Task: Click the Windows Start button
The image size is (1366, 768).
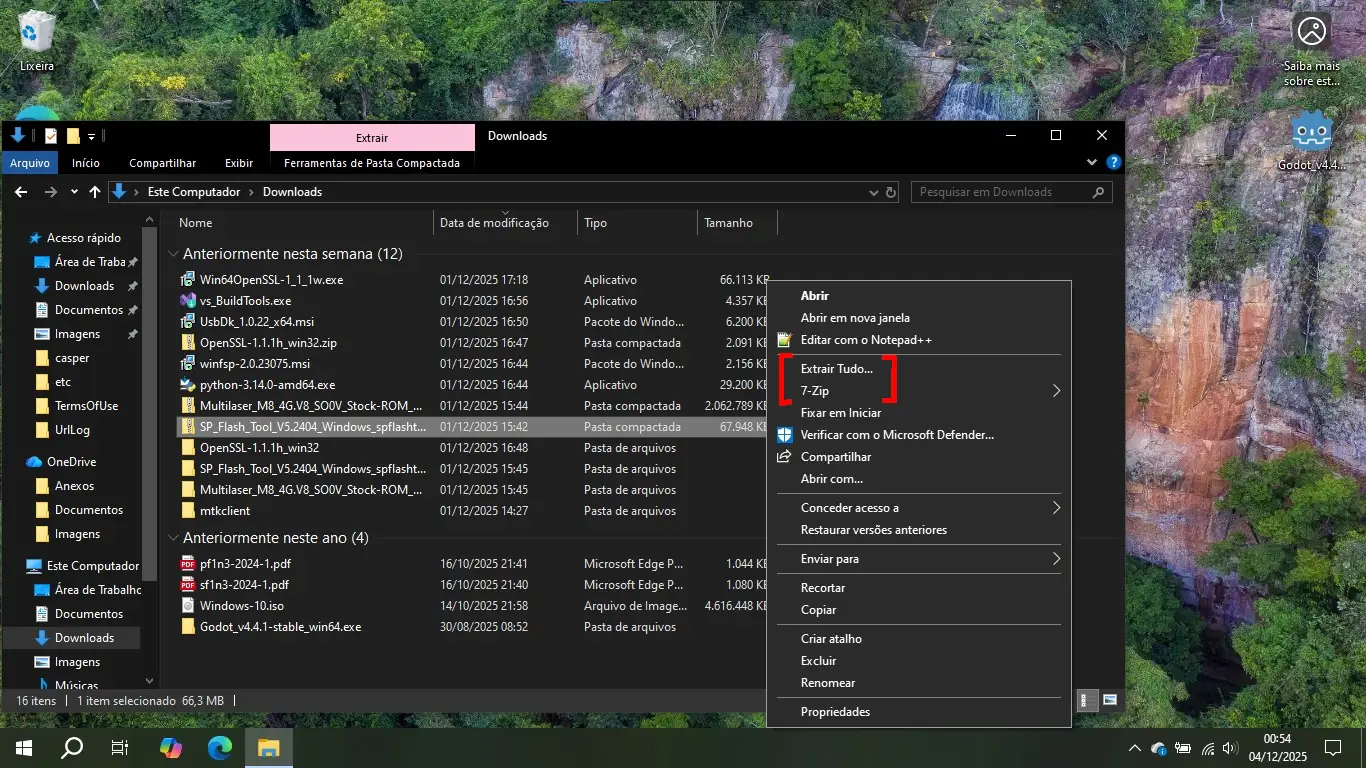Action: pos(22,747)
